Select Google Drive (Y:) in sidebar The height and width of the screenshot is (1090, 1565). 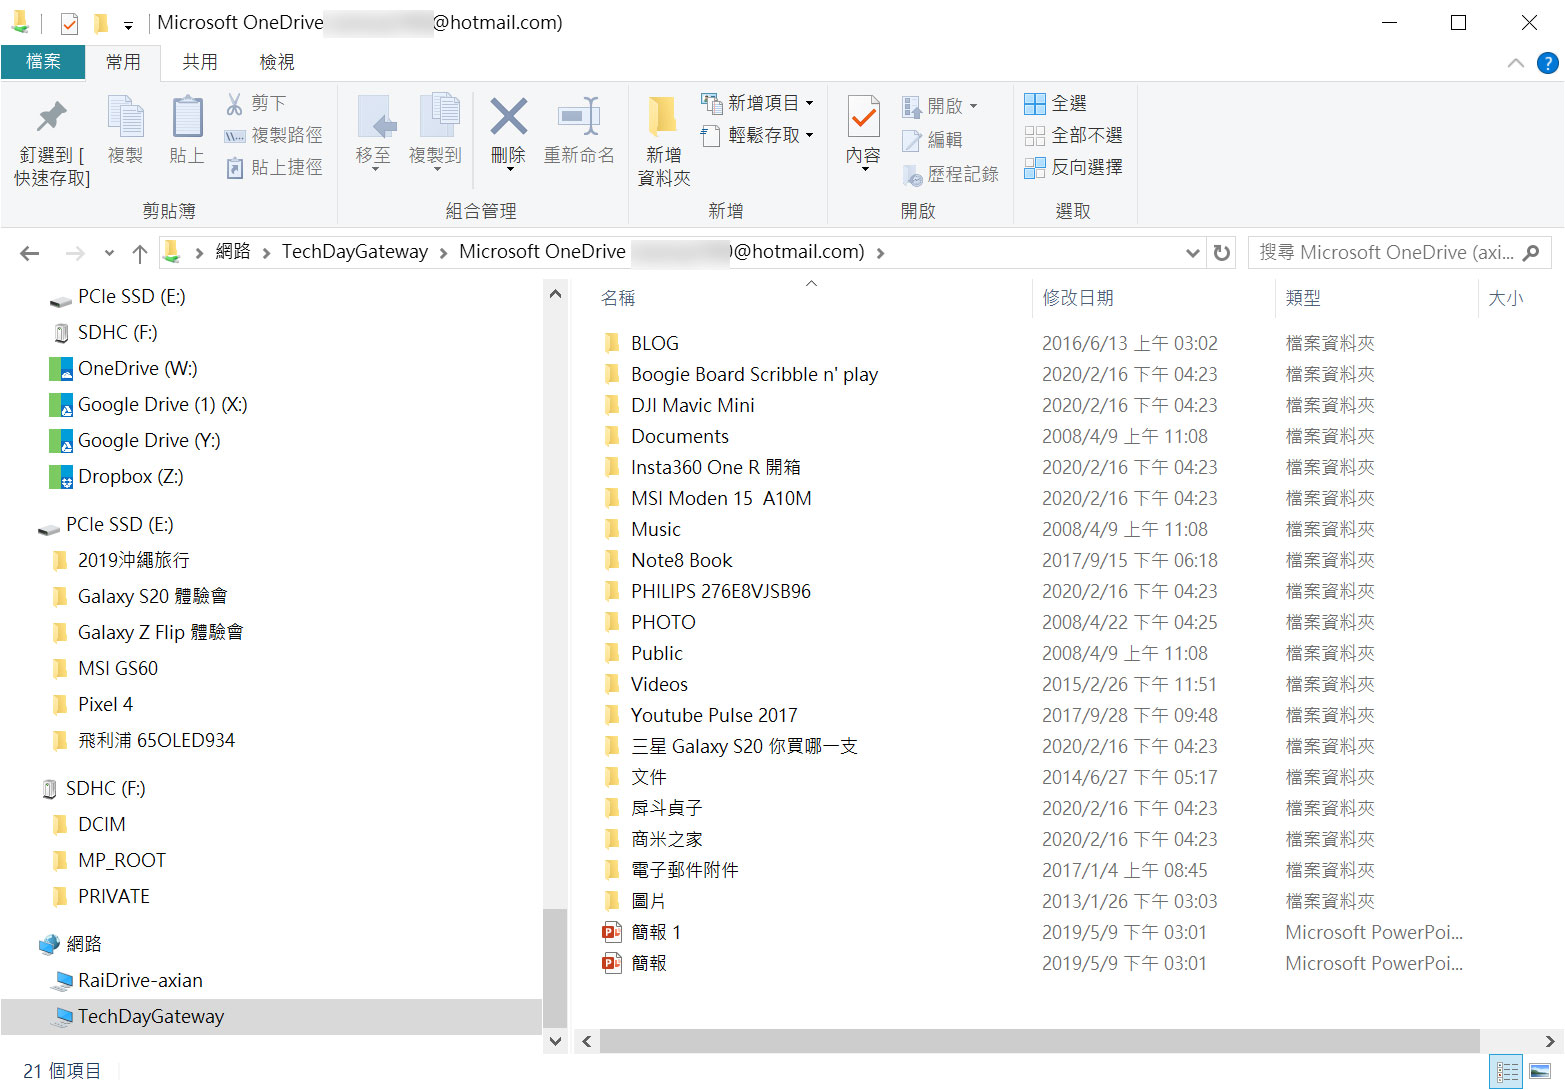tap(149, 440)
